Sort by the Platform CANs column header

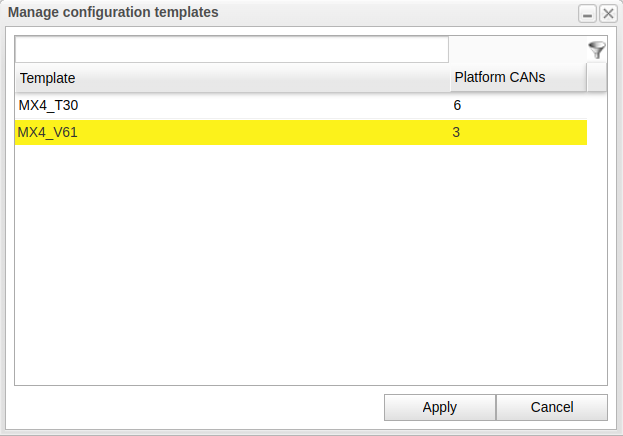pyautogui.click(x=517, y=78)
